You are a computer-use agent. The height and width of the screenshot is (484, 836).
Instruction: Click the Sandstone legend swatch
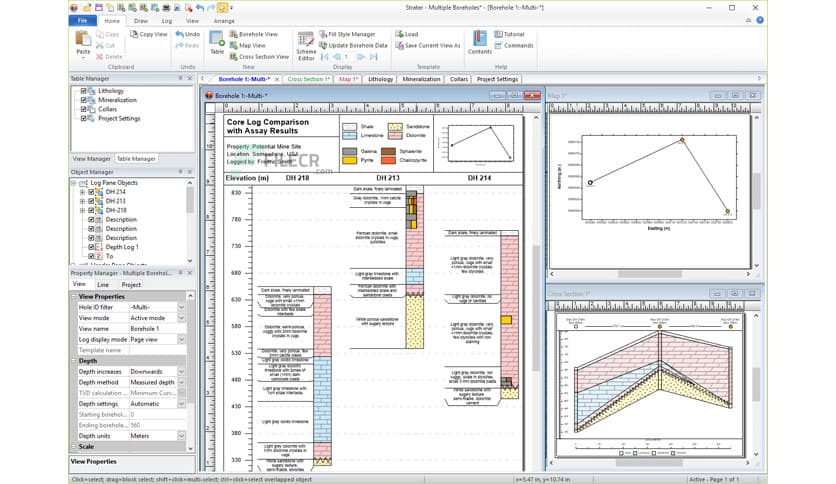coord(395,127)
